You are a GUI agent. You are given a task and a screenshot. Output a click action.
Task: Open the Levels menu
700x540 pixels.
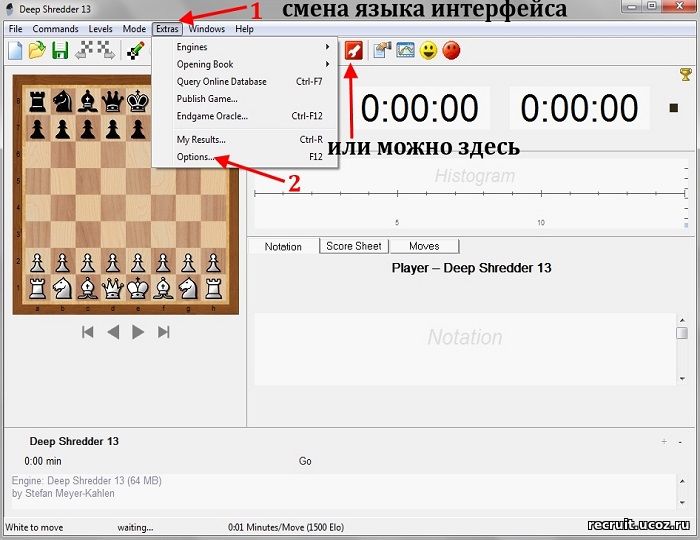coord(100,29)
